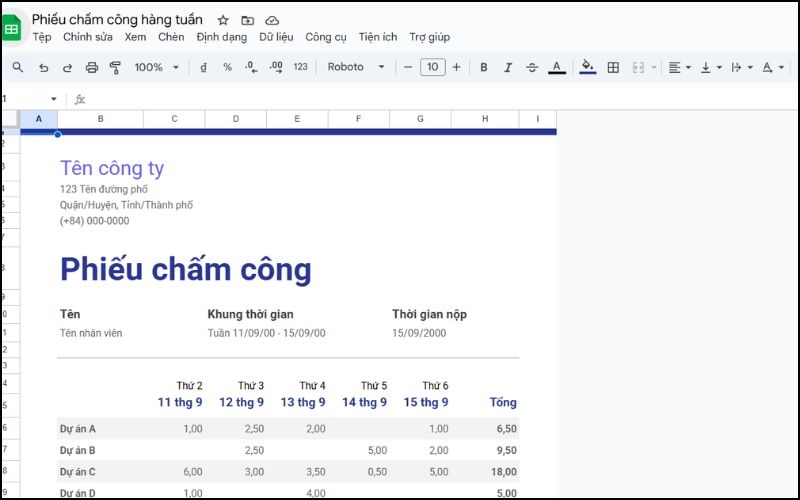Screen dimensions: 800x500
Task: Click the Phiếu chấm công heading
Action: pos(186,269)
